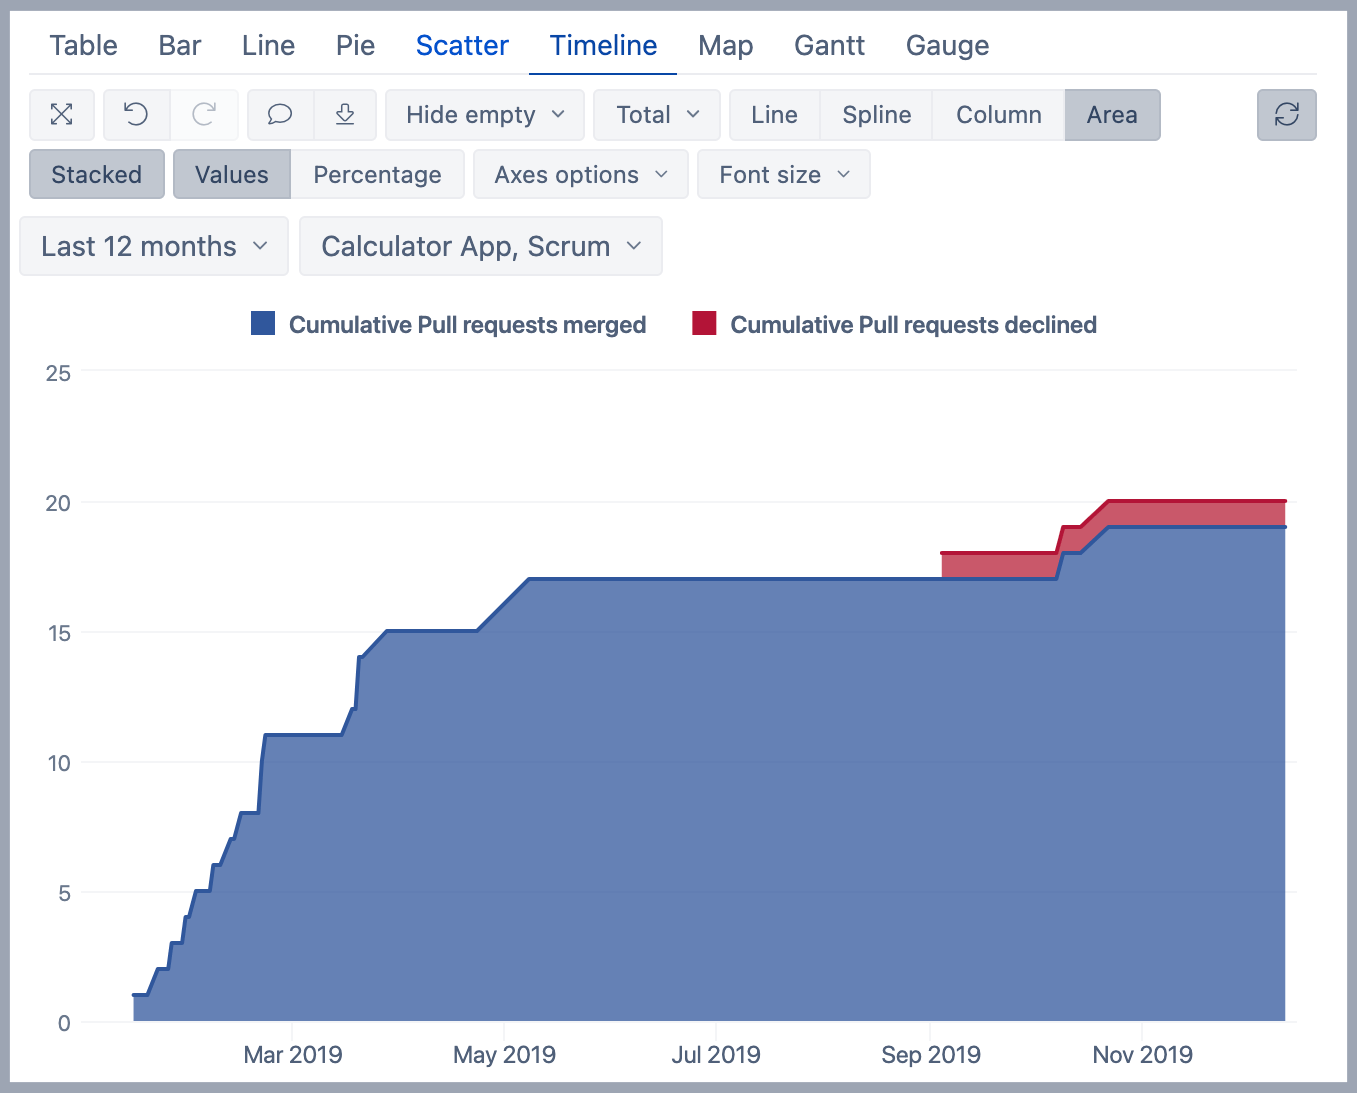Open the Calculator App, Scrum dropdown
The width and height of the screenshot is (1357, 1093).
click(480, 246)
